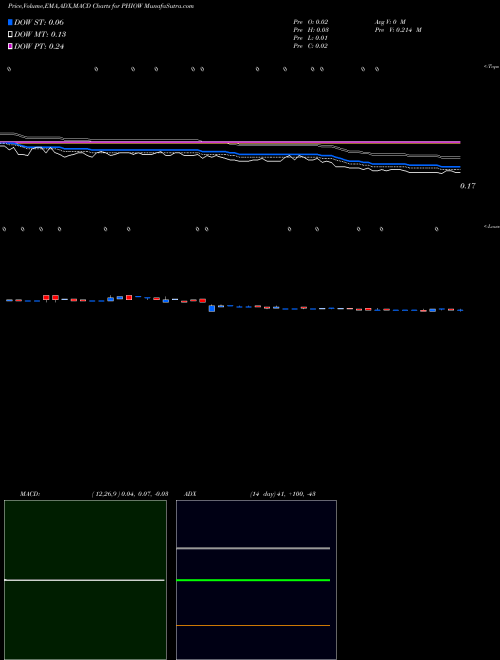The image size is (500, 660).
Task: Click the white DOW MT legend swatch
Action: [x=10, y=35]
